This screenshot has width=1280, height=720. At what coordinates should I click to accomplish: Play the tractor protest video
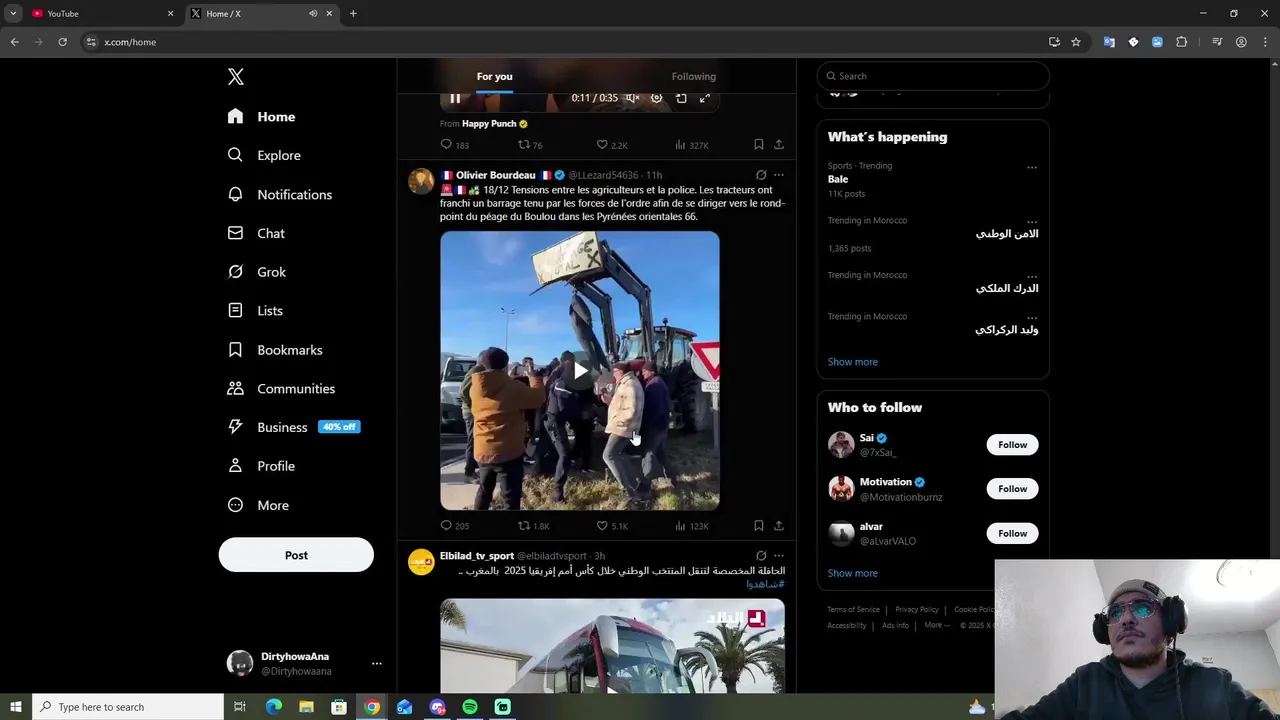coord(580,371)
